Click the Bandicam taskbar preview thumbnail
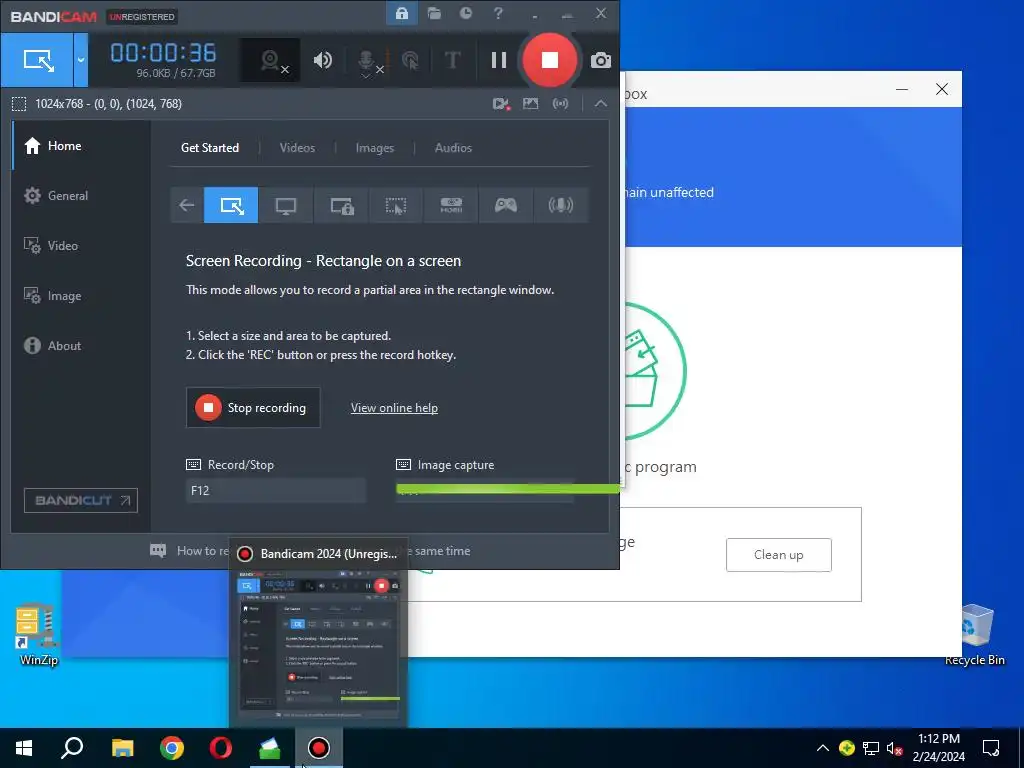This screenshot has height=768, width=1024. (319, 645)
